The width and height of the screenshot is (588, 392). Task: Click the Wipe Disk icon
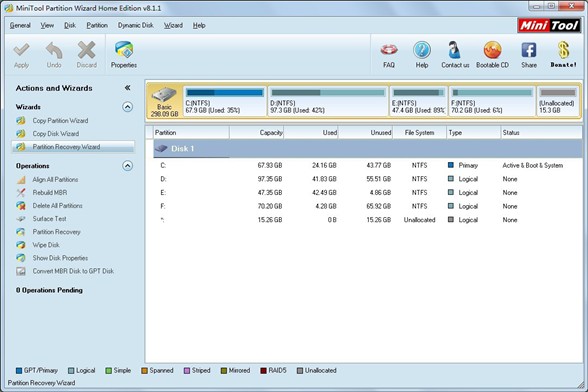click(x=21, y=245)
